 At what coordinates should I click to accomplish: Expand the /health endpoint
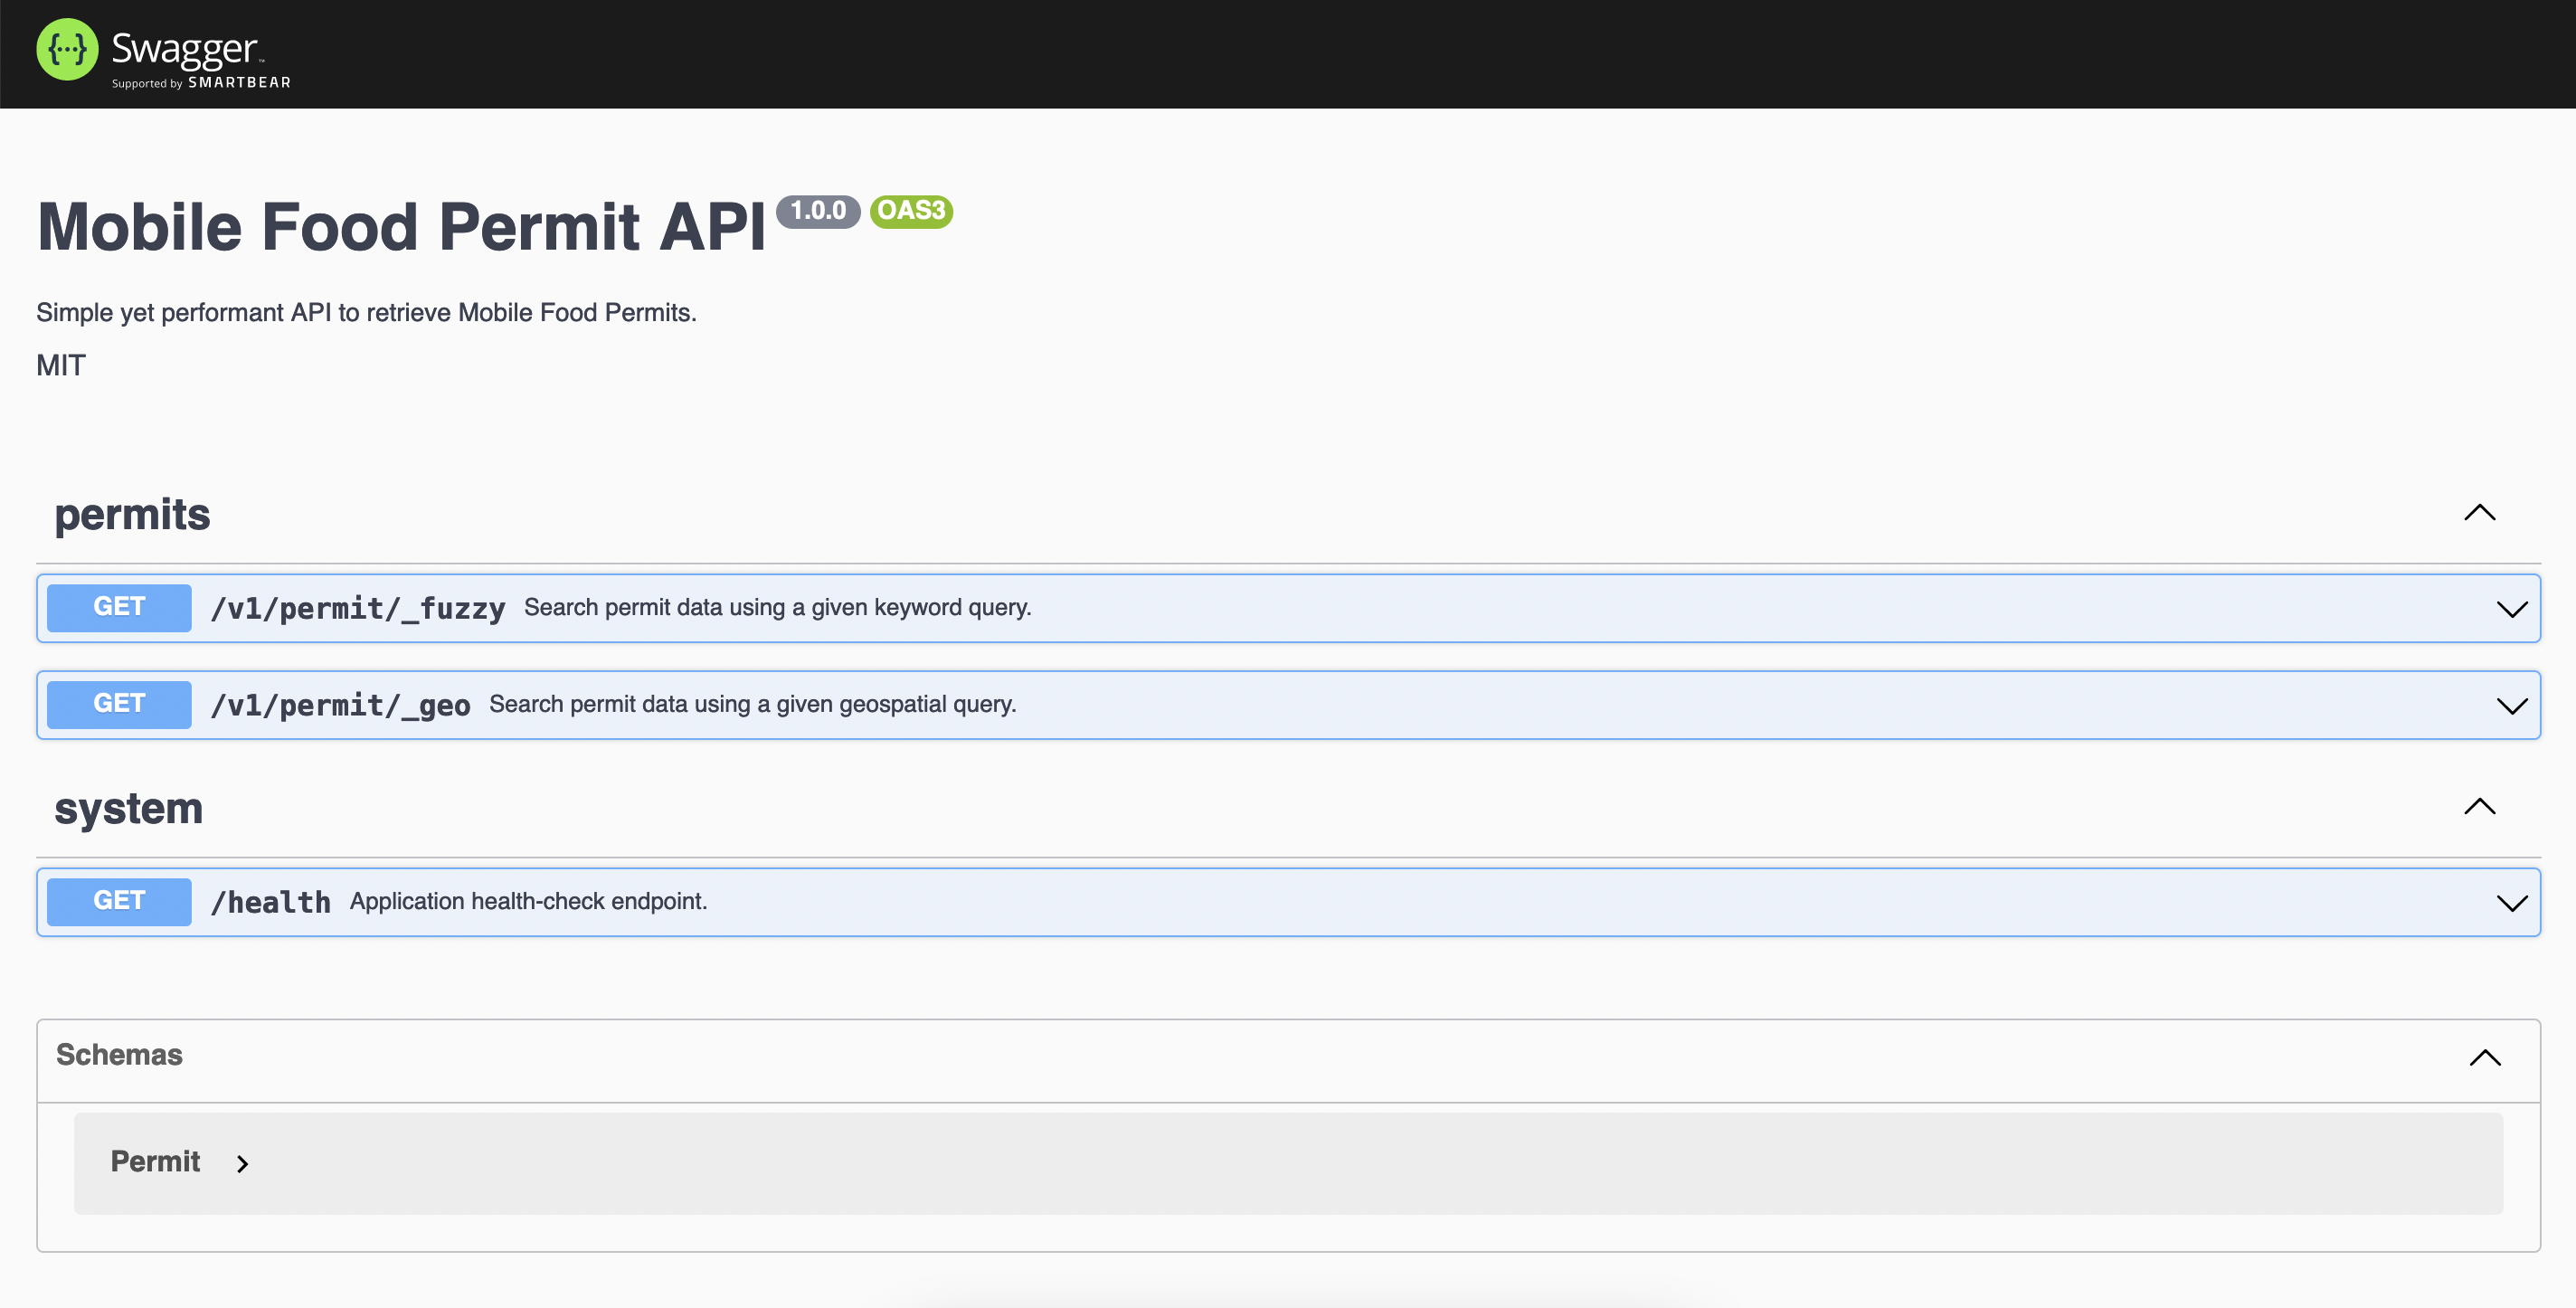[2512, 901]
